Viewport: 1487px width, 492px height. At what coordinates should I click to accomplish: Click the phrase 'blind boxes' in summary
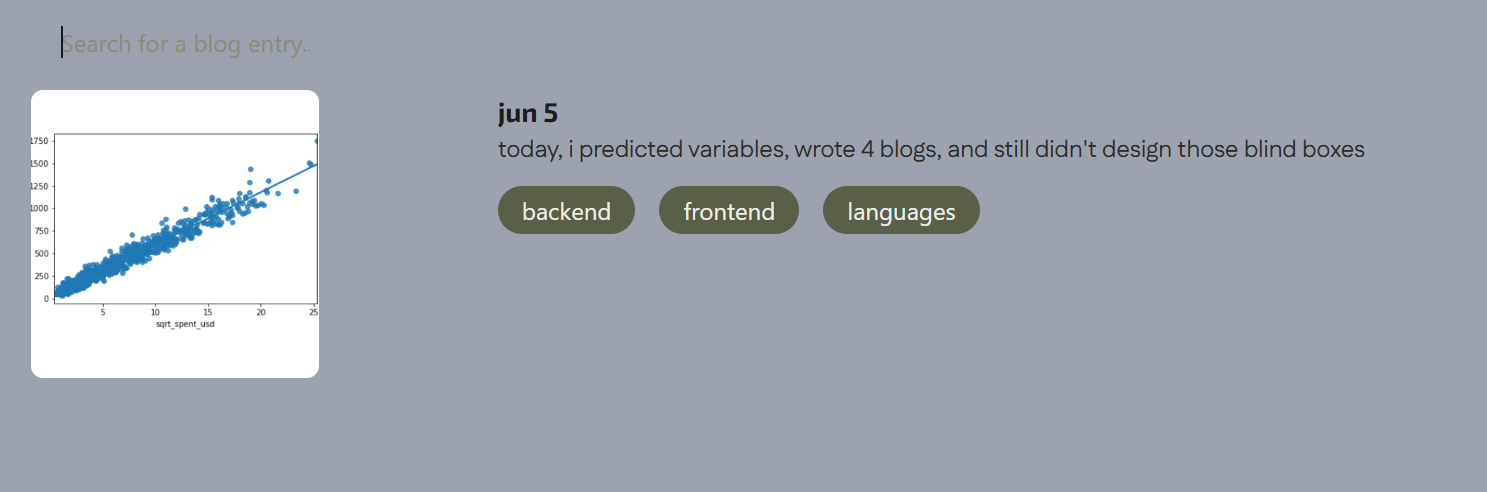1304,150
